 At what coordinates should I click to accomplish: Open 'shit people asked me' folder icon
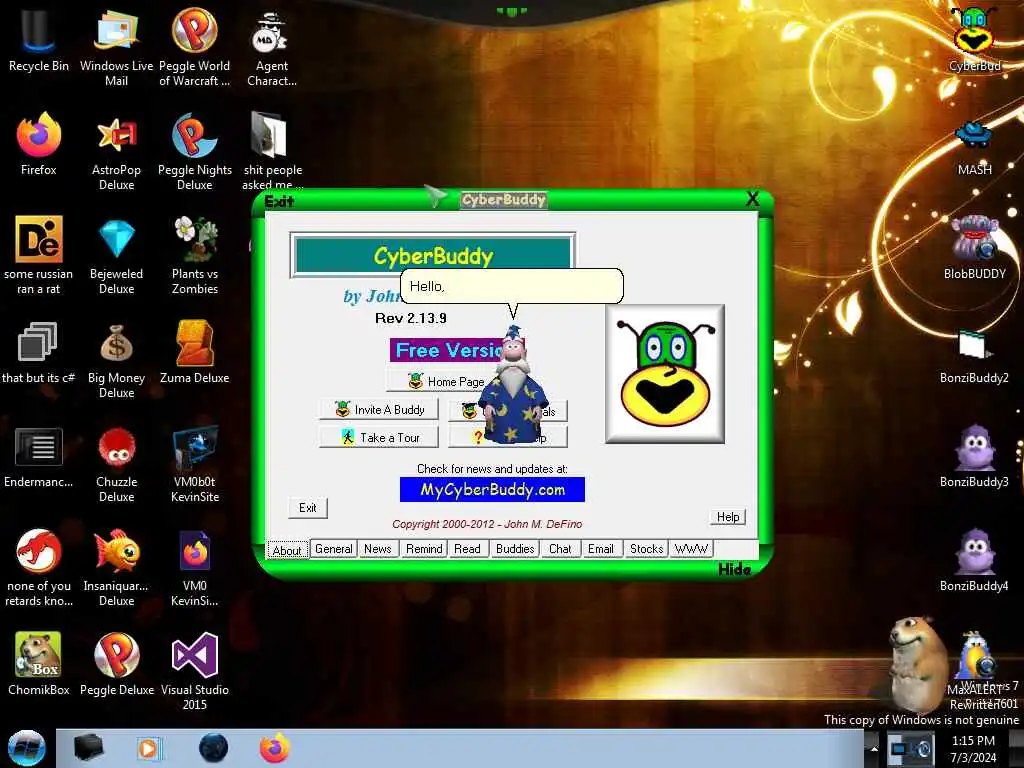[272, 152]
